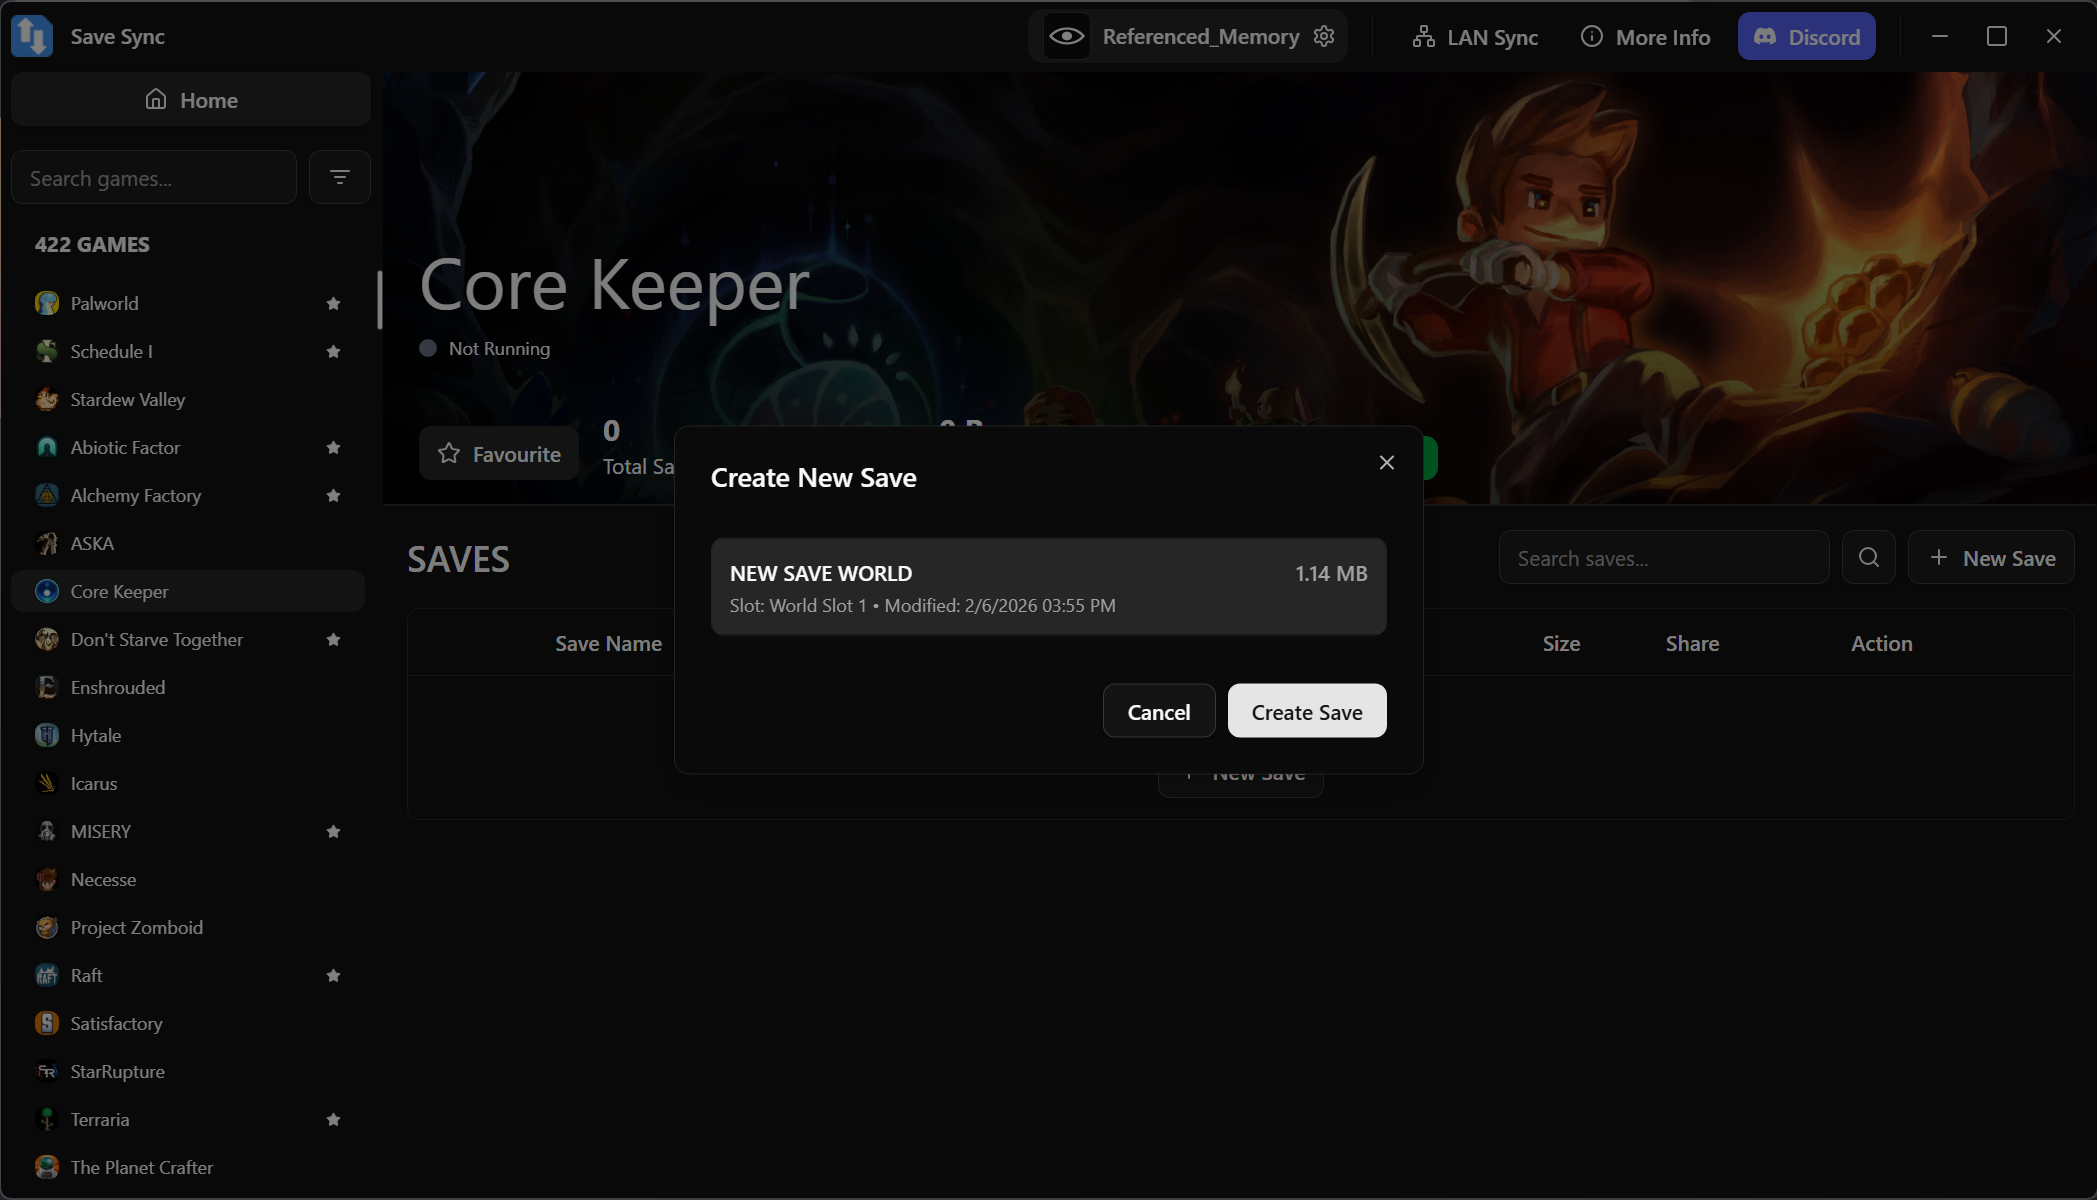Viewport: 2097px width, 1200px height.
Task: Select Satisfactory from the sidebar
Action: (188, 1023)
